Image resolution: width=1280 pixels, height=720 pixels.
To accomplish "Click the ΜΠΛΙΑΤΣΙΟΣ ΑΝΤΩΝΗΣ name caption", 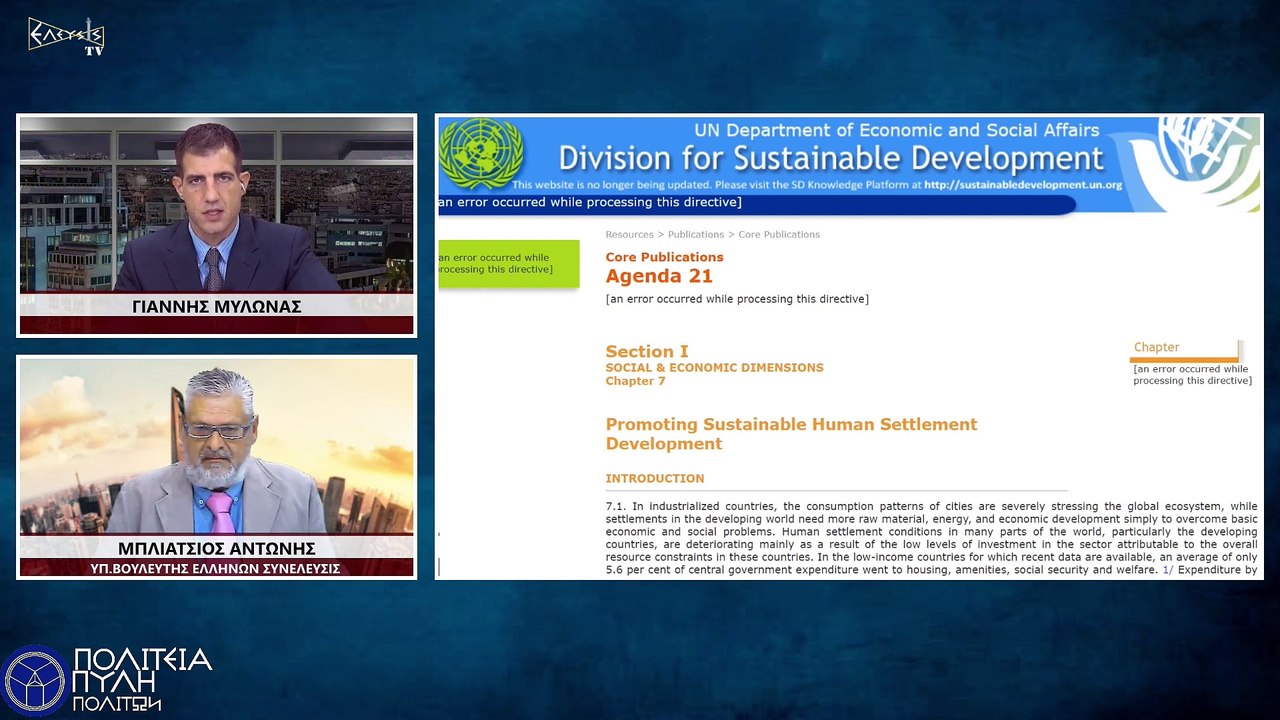I will pyautogui.click(x=216, y=548).
